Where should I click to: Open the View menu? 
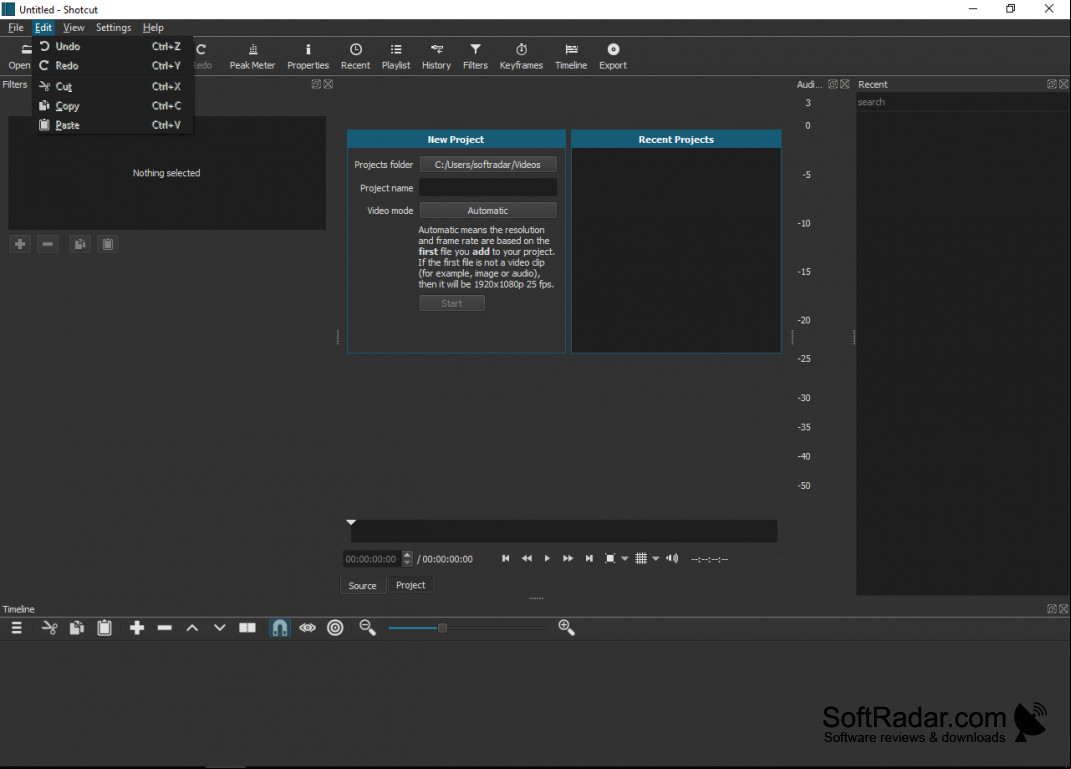74,27
